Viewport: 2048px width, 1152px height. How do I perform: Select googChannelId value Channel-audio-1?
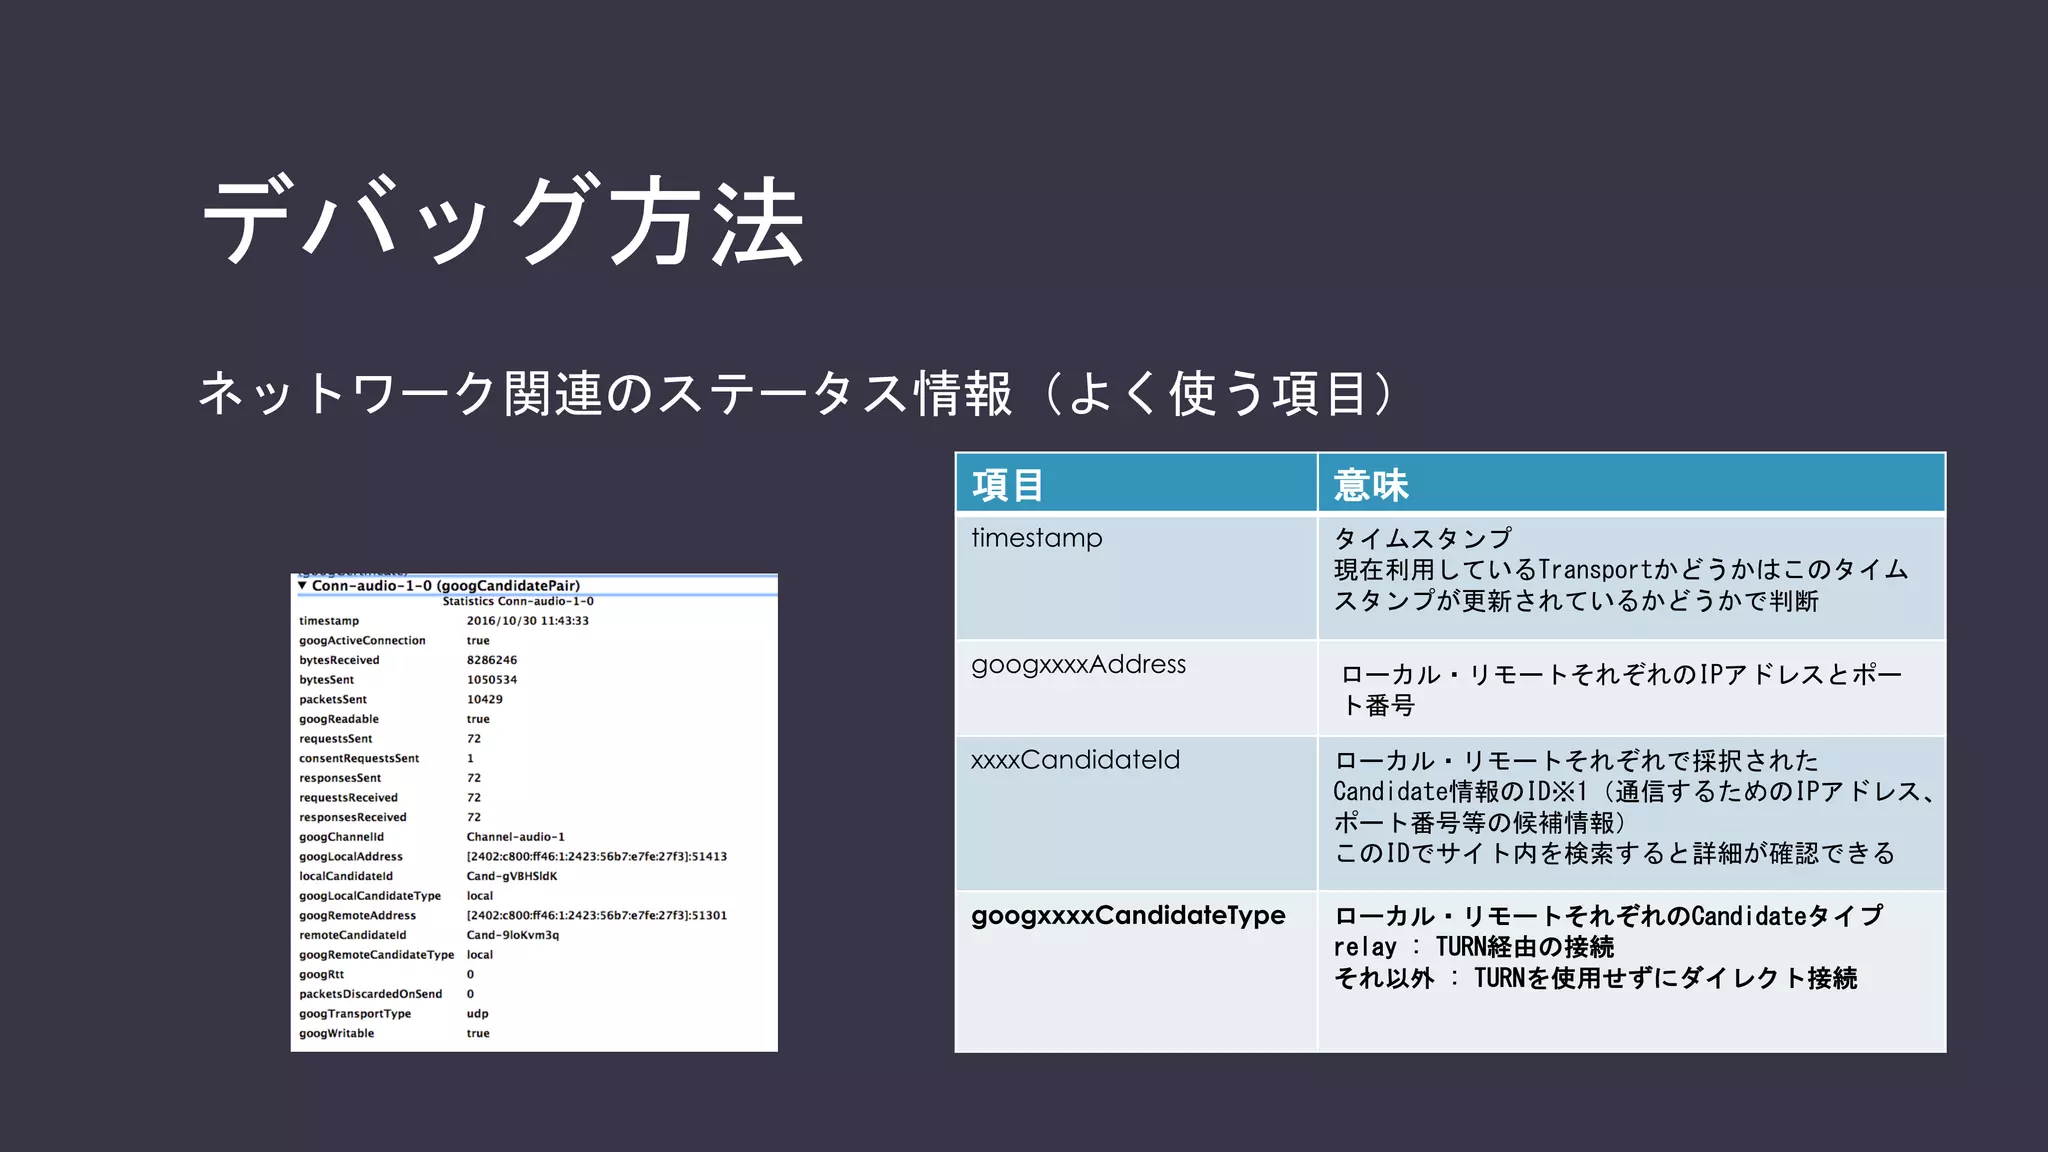(515, 837)
